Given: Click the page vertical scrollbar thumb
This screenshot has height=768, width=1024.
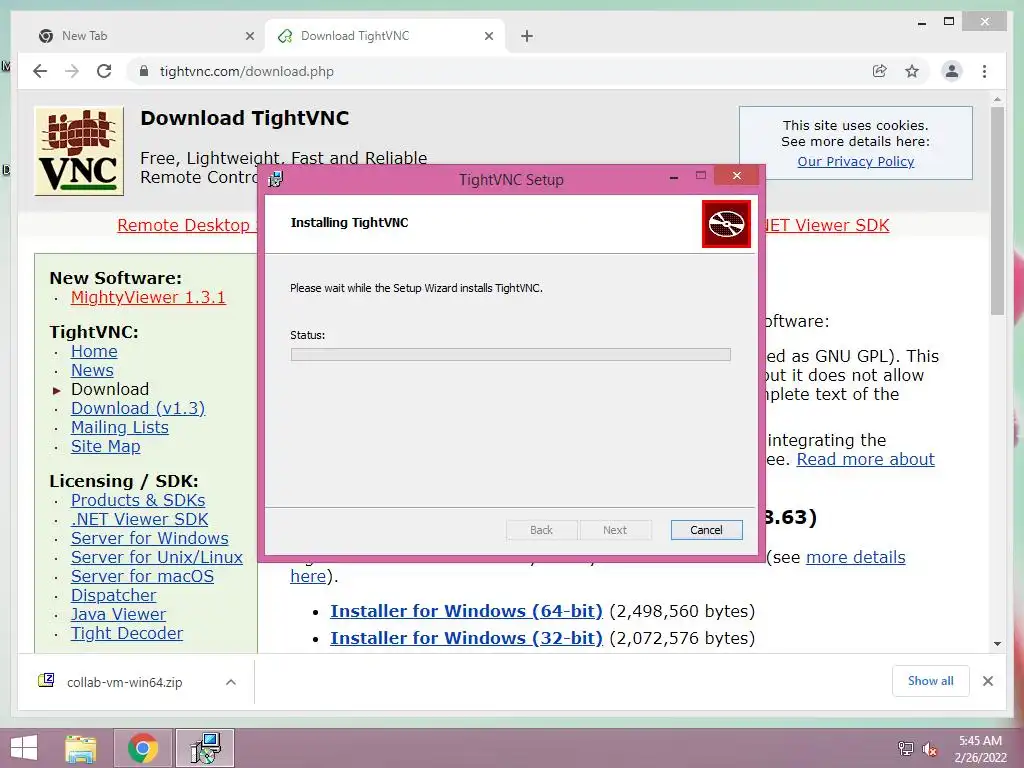Looking at the screenshot, I should pyautogui.click(x=997, y=210).
